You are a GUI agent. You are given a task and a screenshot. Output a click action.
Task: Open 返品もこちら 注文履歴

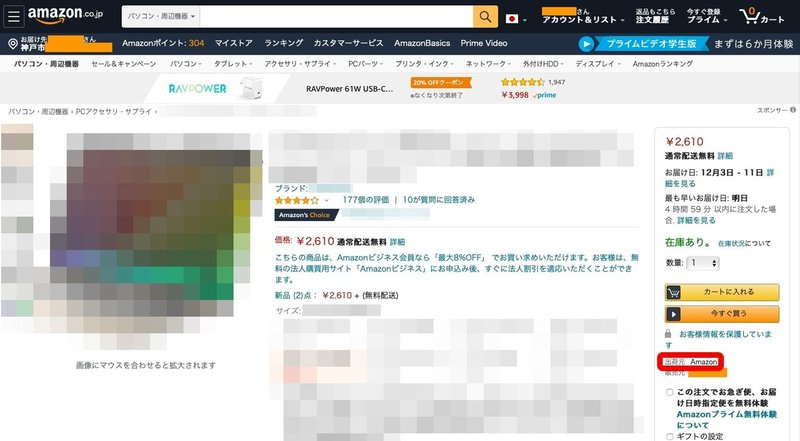(655, 16)
